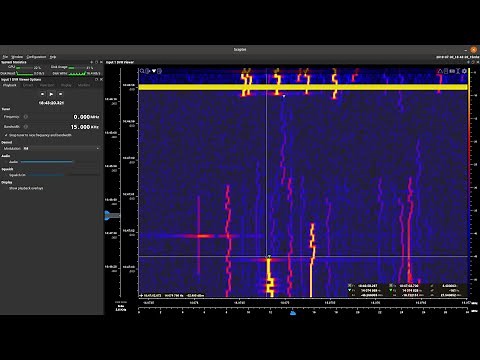Switch to the Markers tab
Viewport: 480px width, 360px height.
click(84, 85)
